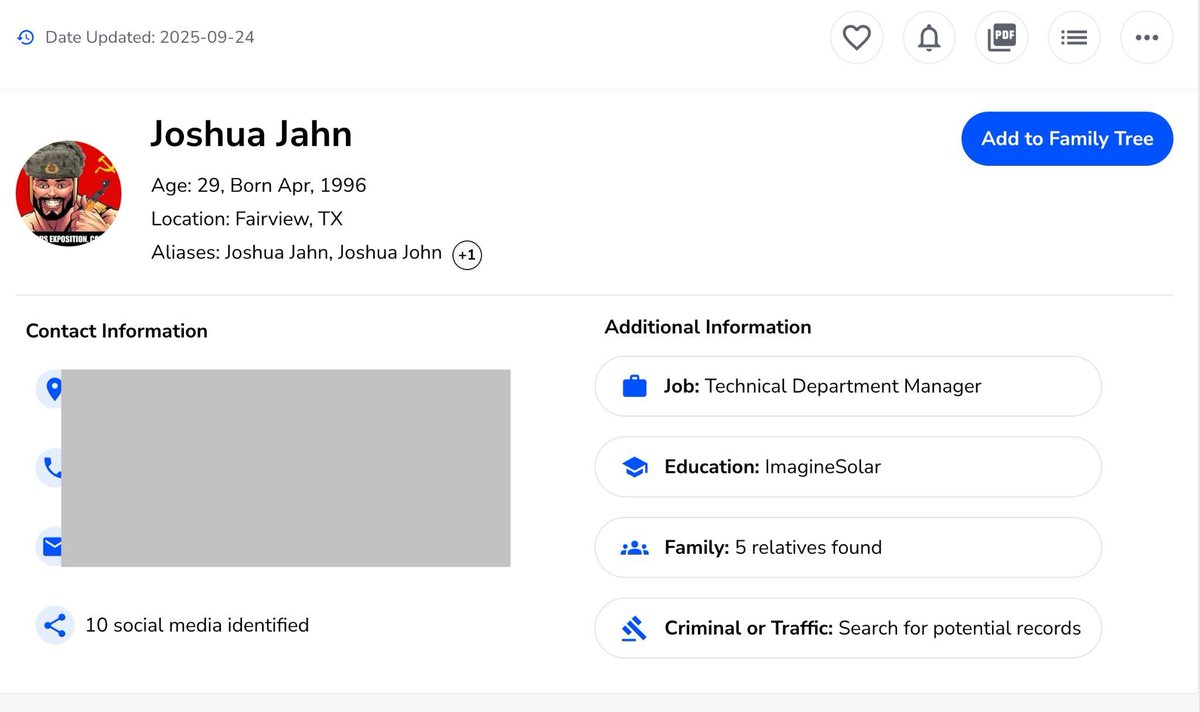Screen dimensions: 1200x712
Task: Open the Job: Technical Department Manager entry
Action: (847, 386)
